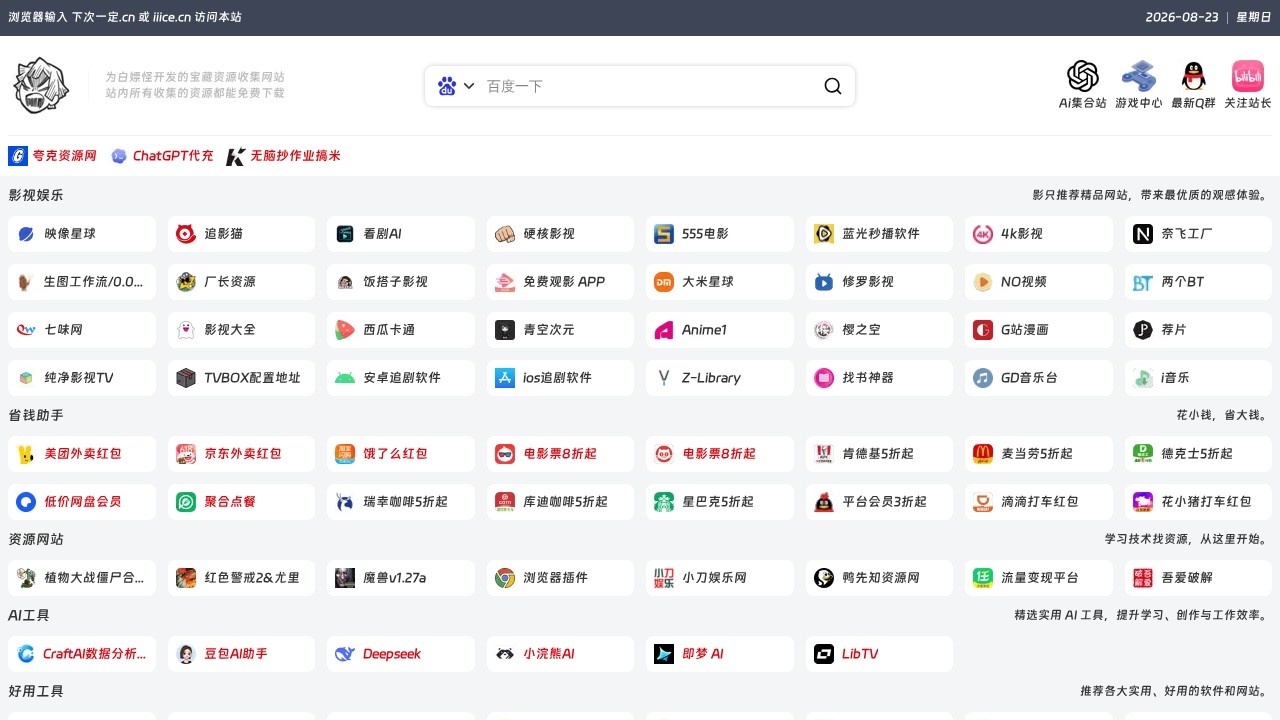Open the ios追剧软件 card
Screen dimensions: 1280x720
(x=560, y=378)
